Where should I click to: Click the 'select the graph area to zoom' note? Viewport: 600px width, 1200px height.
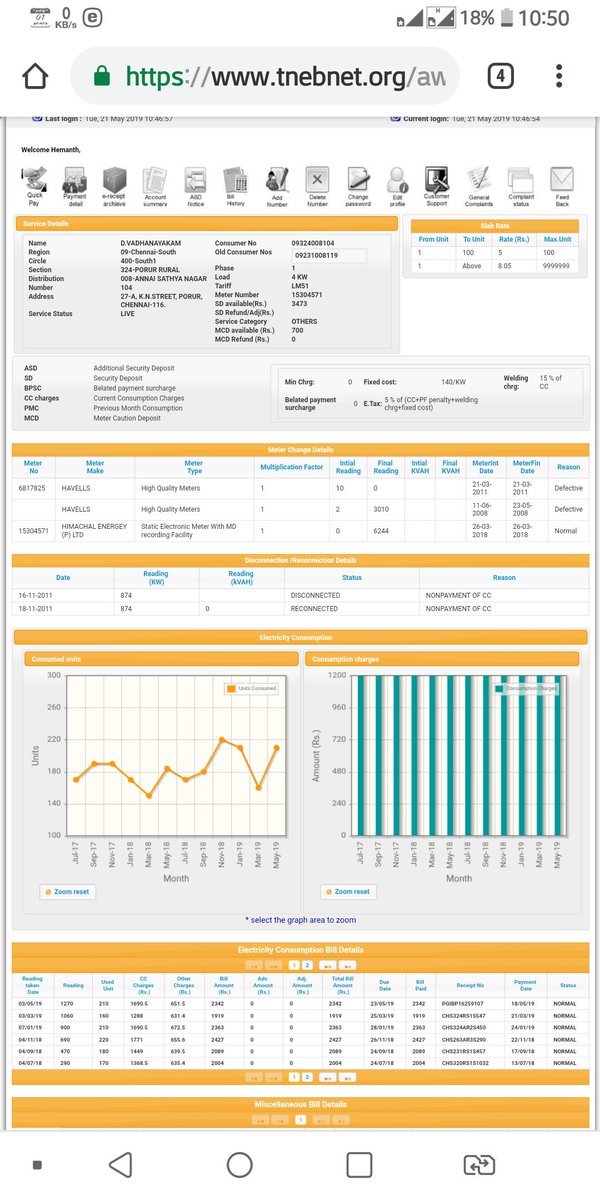(x=299, y=920)
